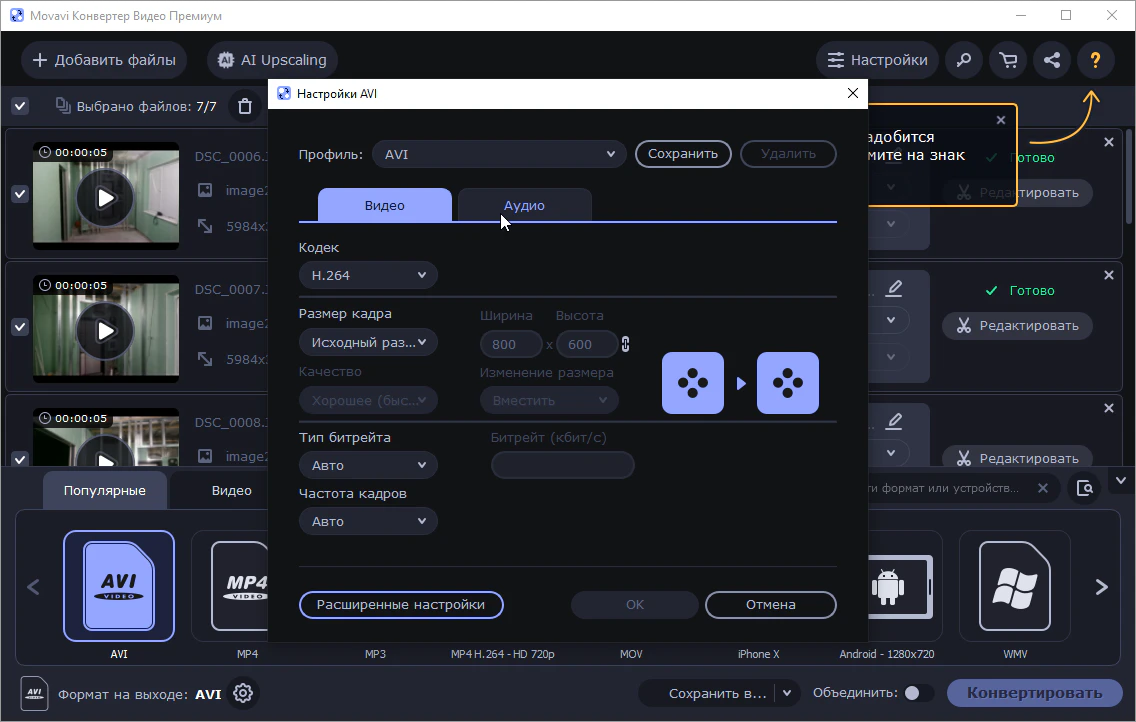
Task: Click the aspect ratio lock chain icon
Action: coord(626,344)
